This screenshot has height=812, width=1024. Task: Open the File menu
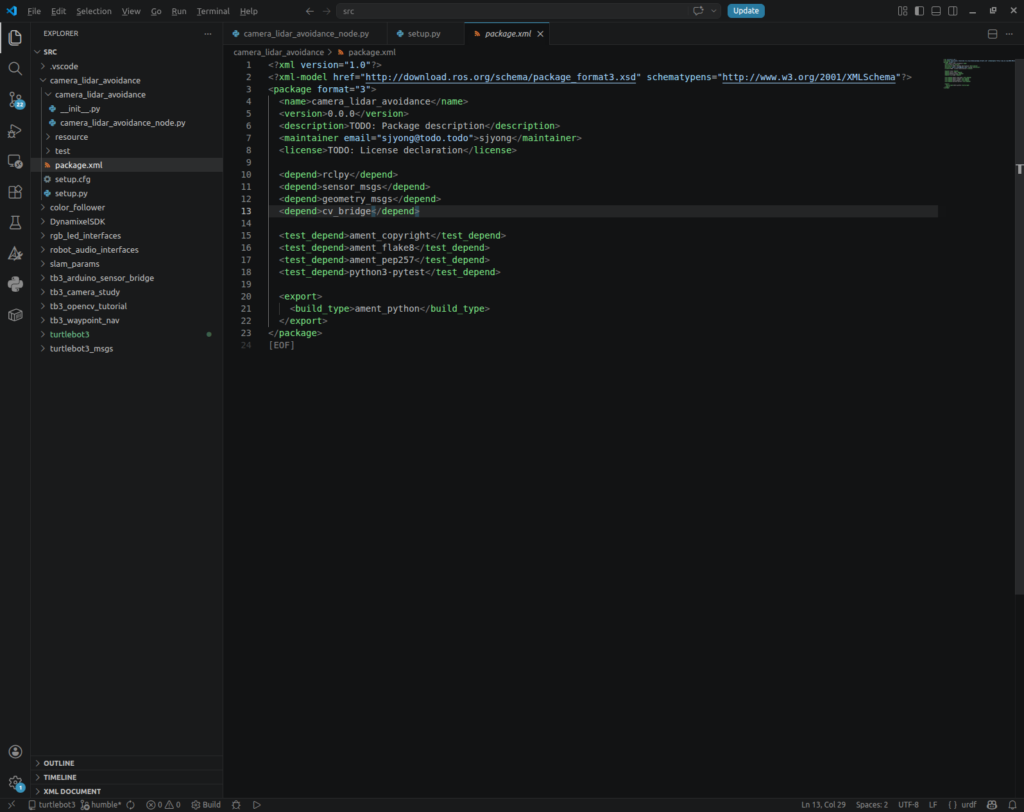[34, 11]
